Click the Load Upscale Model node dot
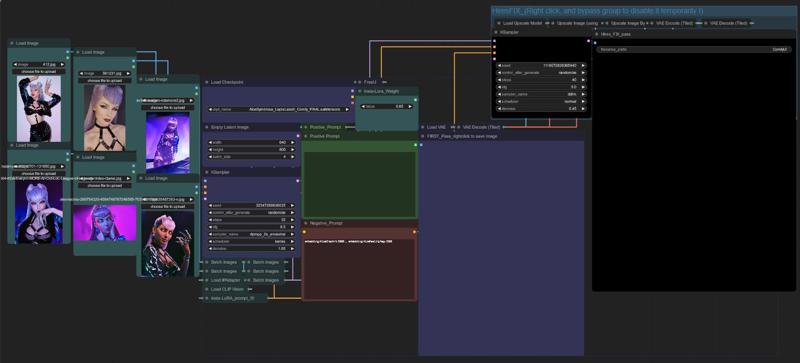 (x=498, y=23)
